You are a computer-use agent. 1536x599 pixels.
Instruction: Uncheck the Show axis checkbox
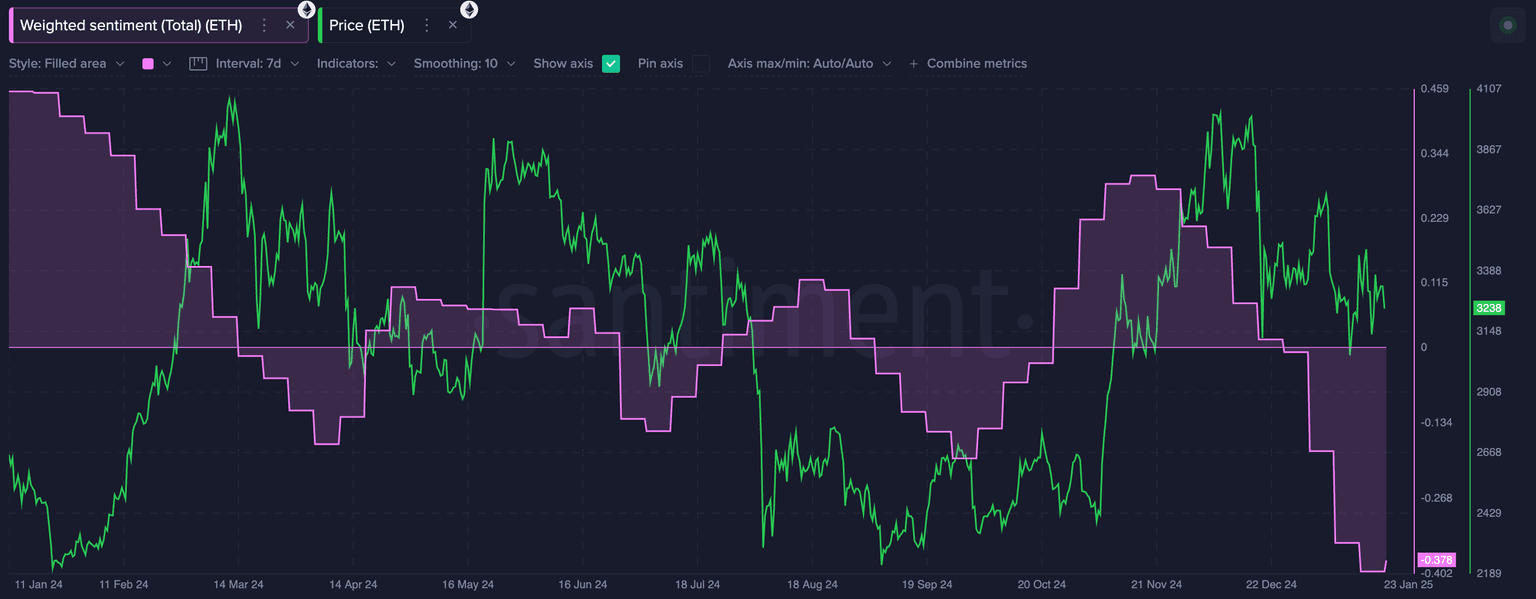pos(611,63)
